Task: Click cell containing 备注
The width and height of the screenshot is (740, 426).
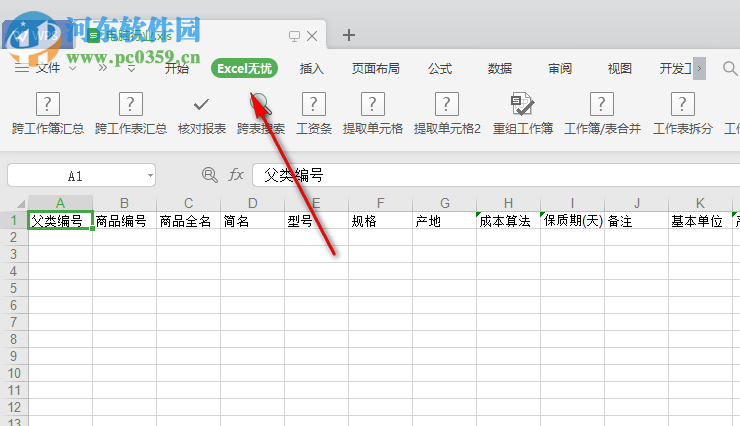Action: pyautogui.click(x=637, y=220)
